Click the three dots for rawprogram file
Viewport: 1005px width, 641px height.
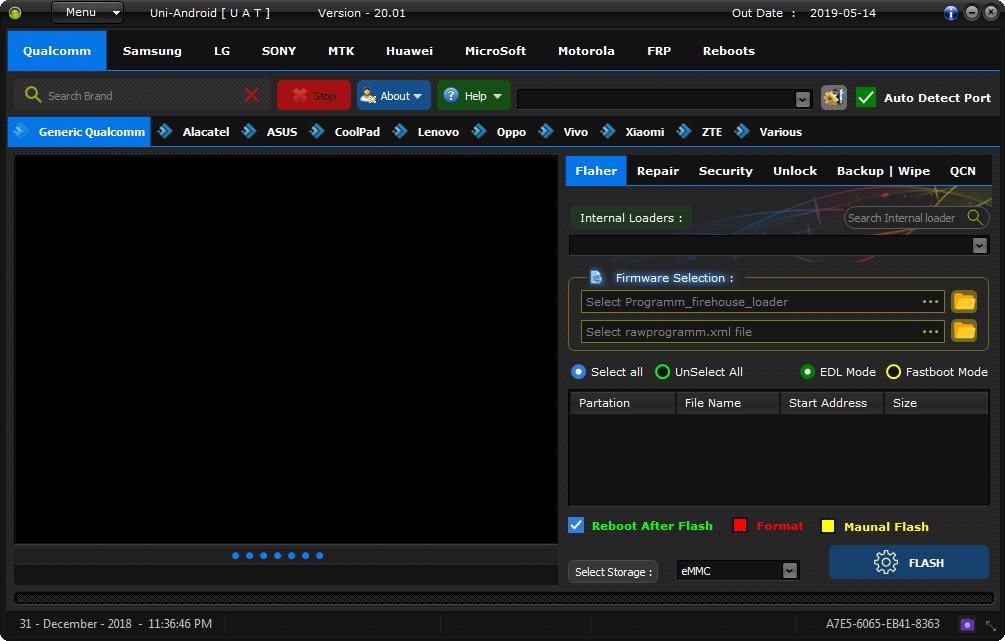tap(930, 331)
